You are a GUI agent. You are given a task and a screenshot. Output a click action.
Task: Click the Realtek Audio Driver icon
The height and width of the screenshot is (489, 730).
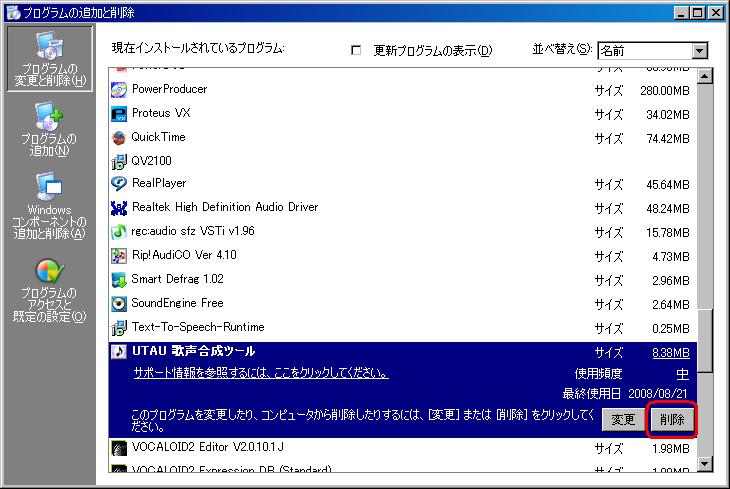point(119,208)
